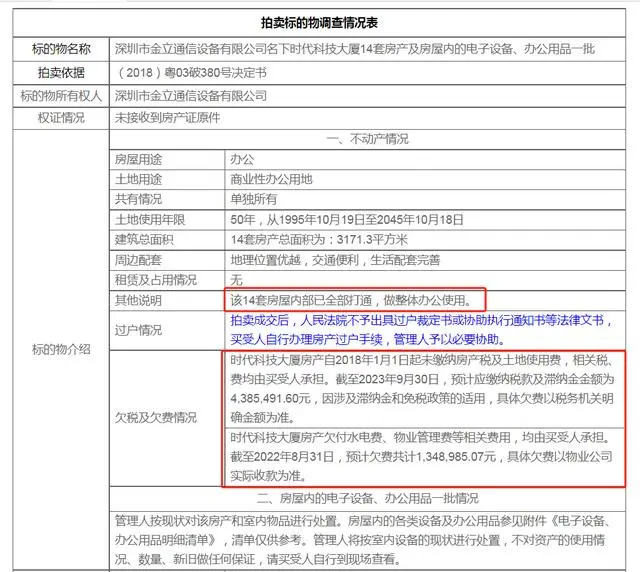Click the title 拍卖标的物调查情况表
640x572 pixels.
point(319,23)
